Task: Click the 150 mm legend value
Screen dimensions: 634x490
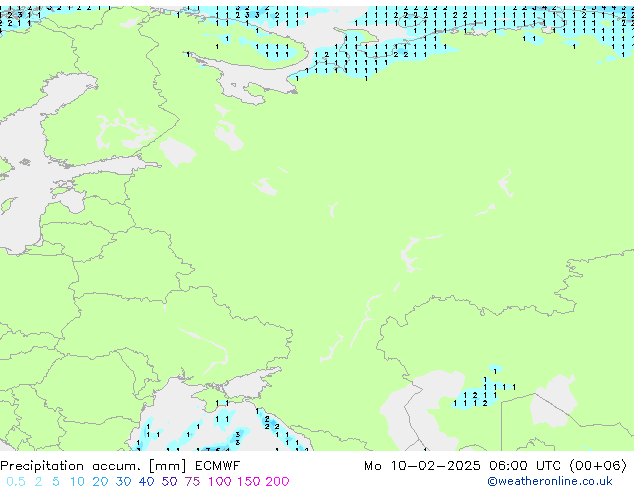Action: coord(248,482)
